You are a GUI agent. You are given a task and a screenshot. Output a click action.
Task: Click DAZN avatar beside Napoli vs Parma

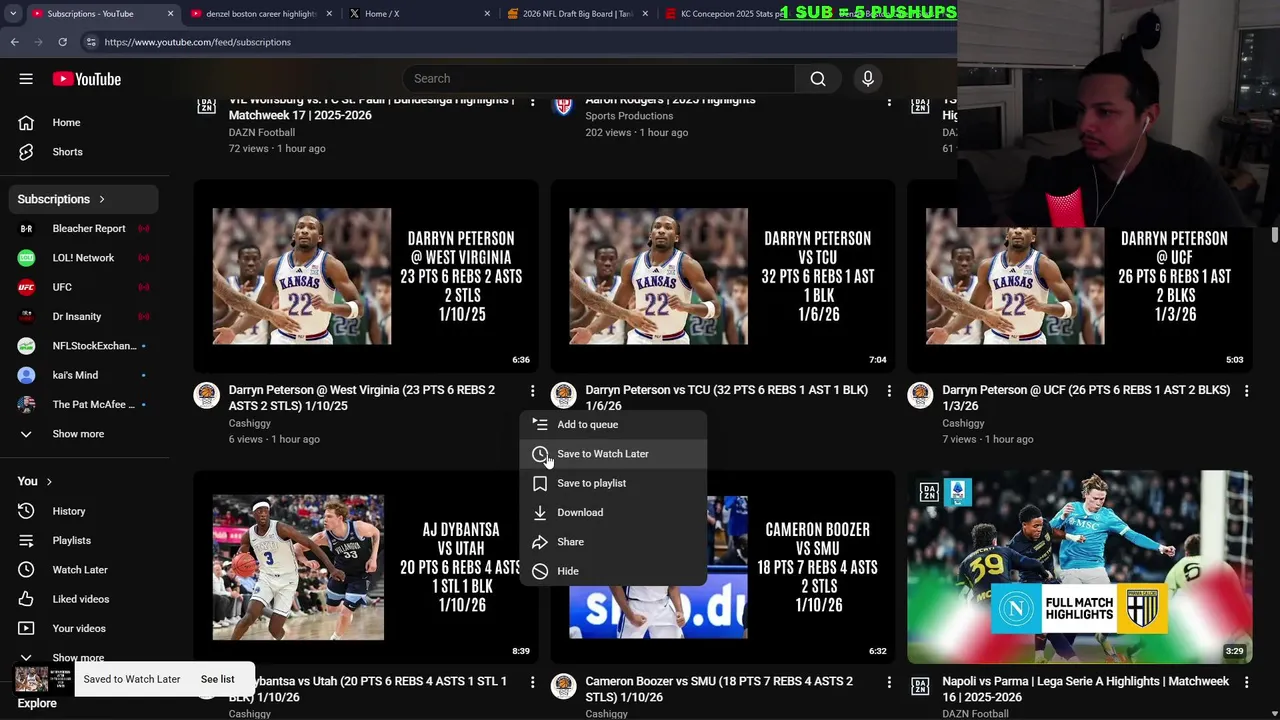(x=920, y=686)
